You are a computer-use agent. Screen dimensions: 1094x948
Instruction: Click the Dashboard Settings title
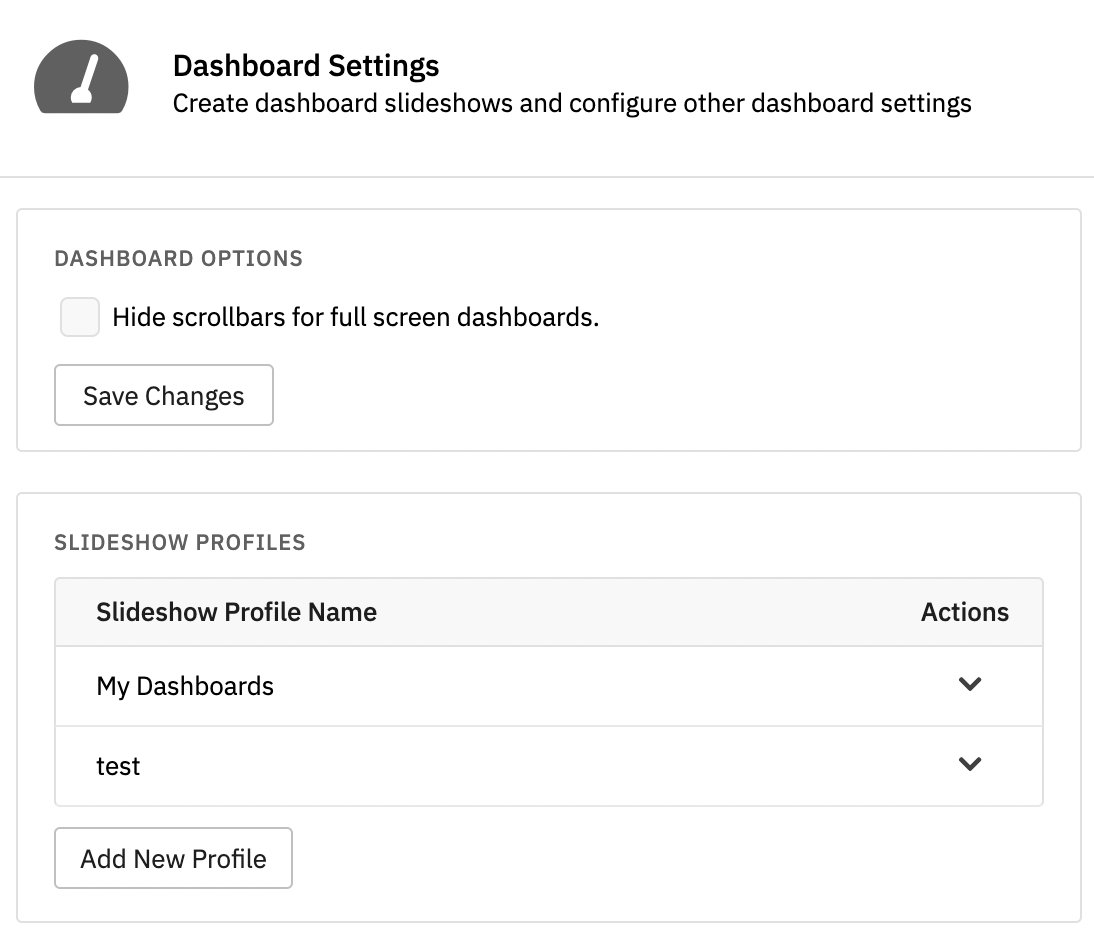click(306, 66)
